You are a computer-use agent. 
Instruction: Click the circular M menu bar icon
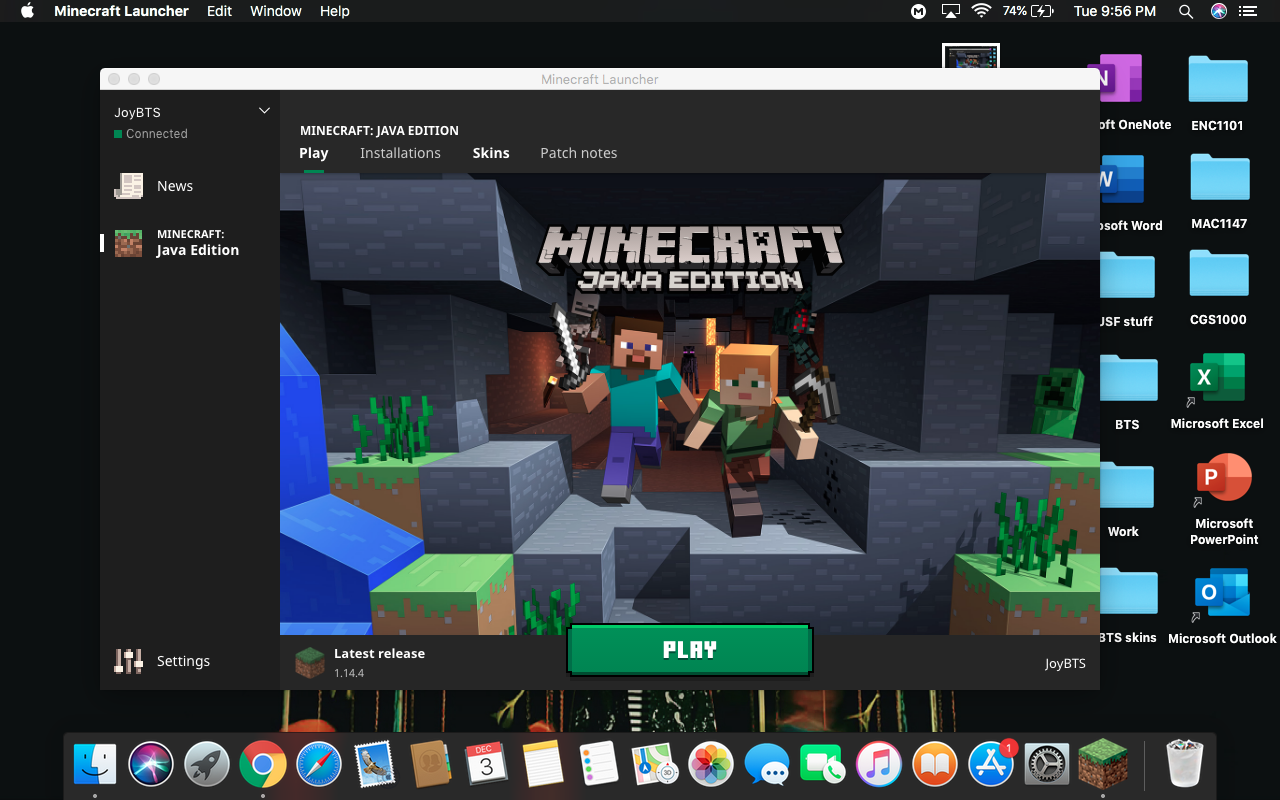click(918, 11)
